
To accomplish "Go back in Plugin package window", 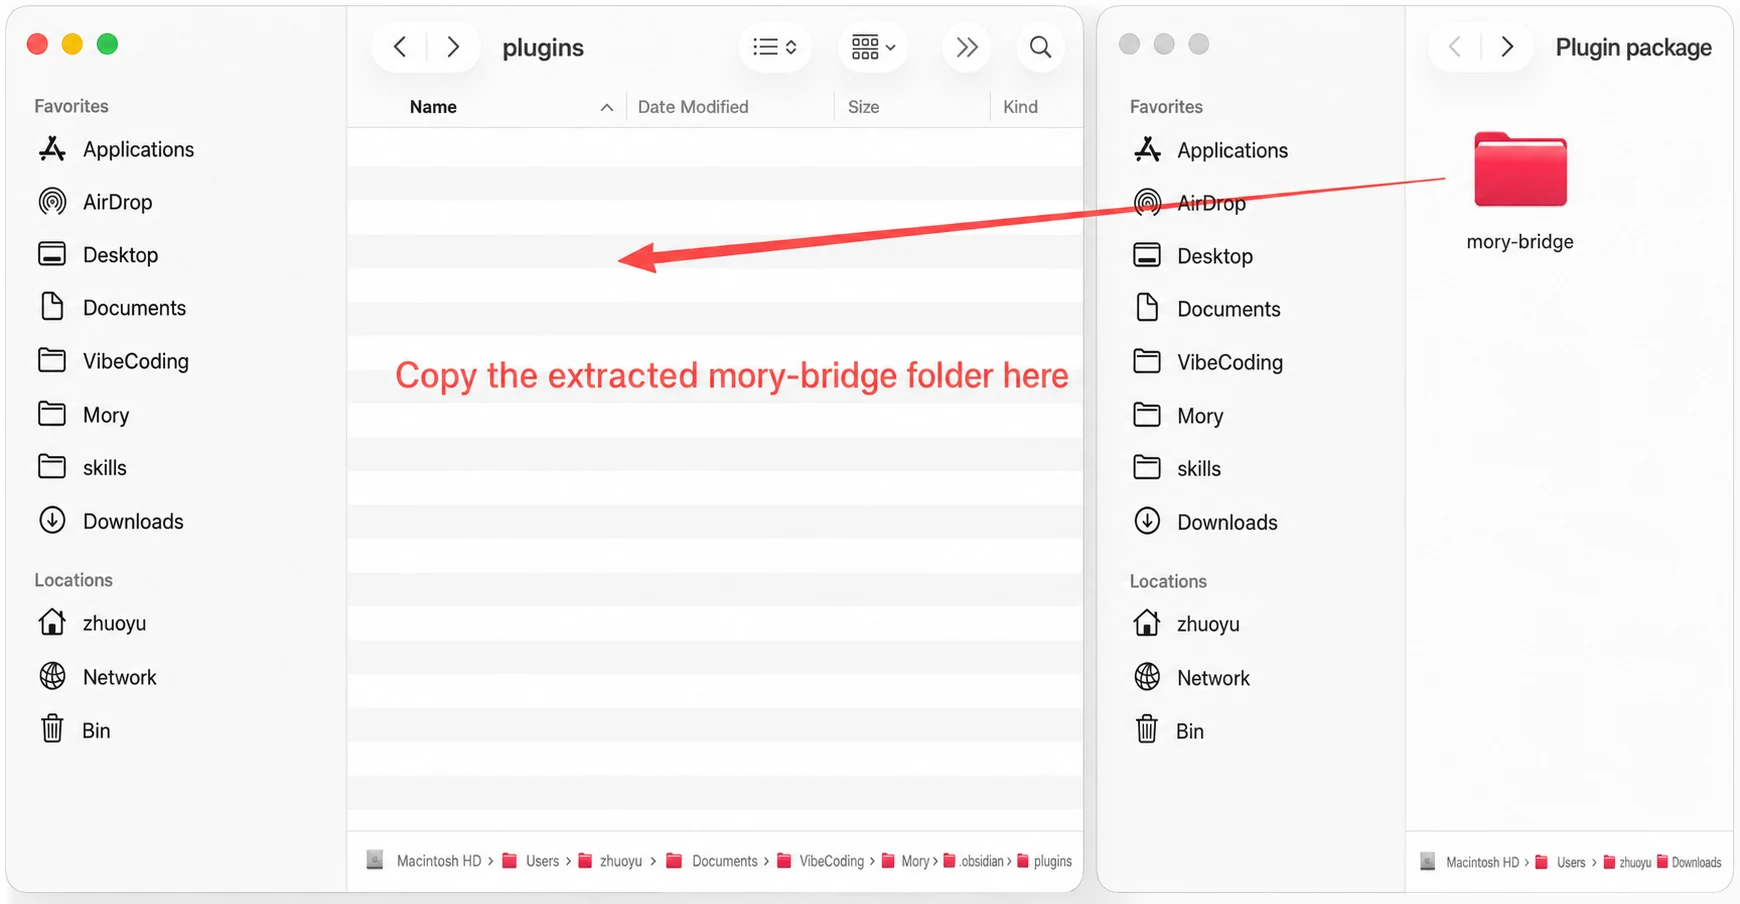I will (x=1455, y=47).
